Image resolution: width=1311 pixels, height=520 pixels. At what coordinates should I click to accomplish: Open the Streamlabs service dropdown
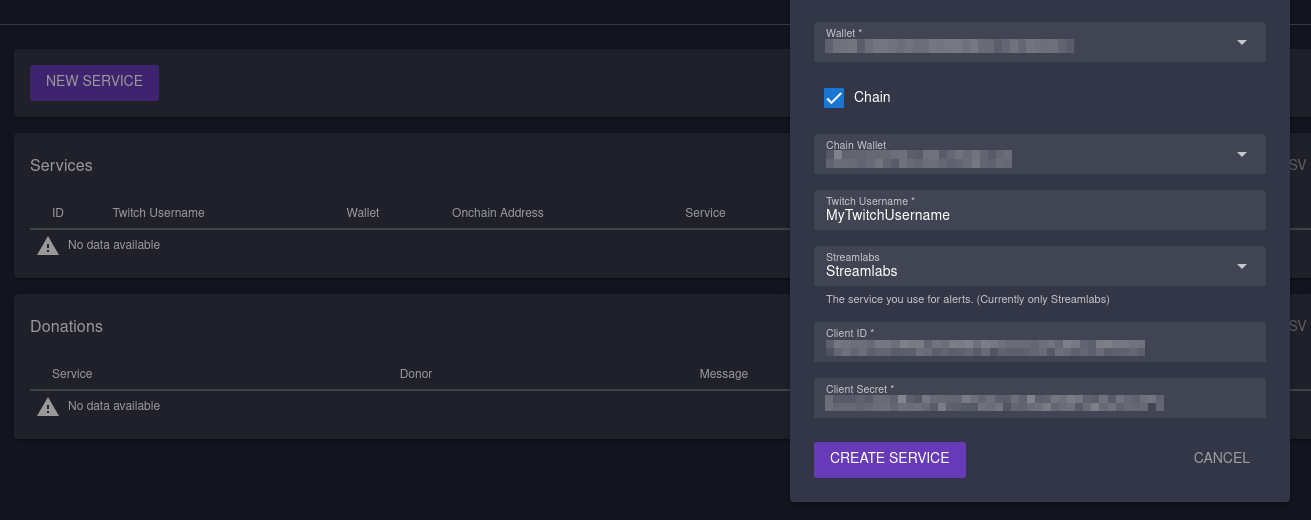point(1241,266)
